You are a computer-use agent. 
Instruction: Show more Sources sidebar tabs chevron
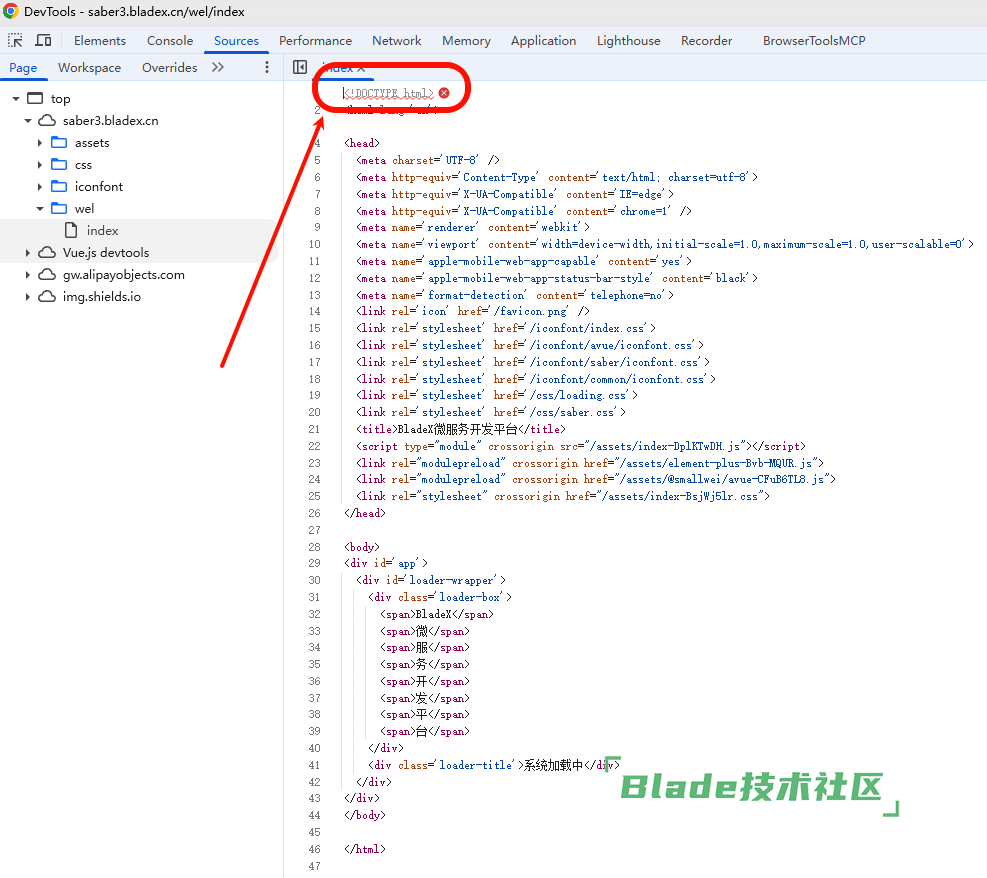point(218,67)
